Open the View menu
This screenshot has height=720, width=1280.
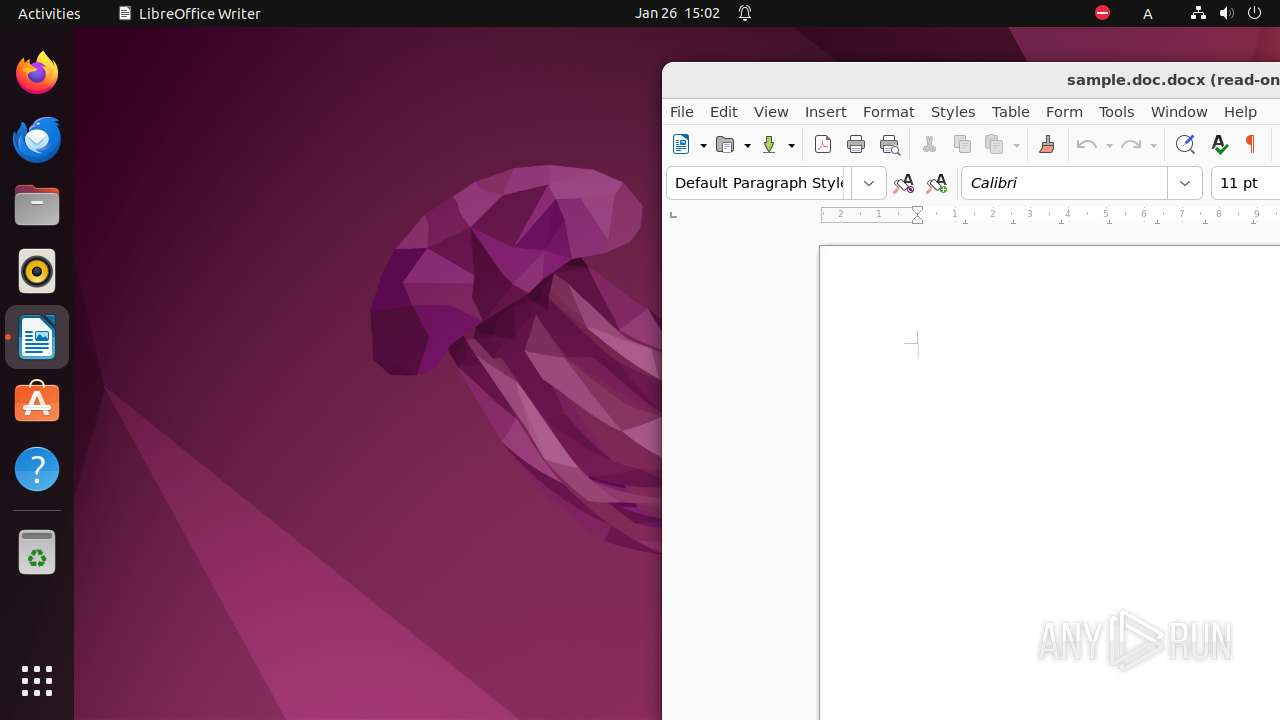tap(771, 112)
